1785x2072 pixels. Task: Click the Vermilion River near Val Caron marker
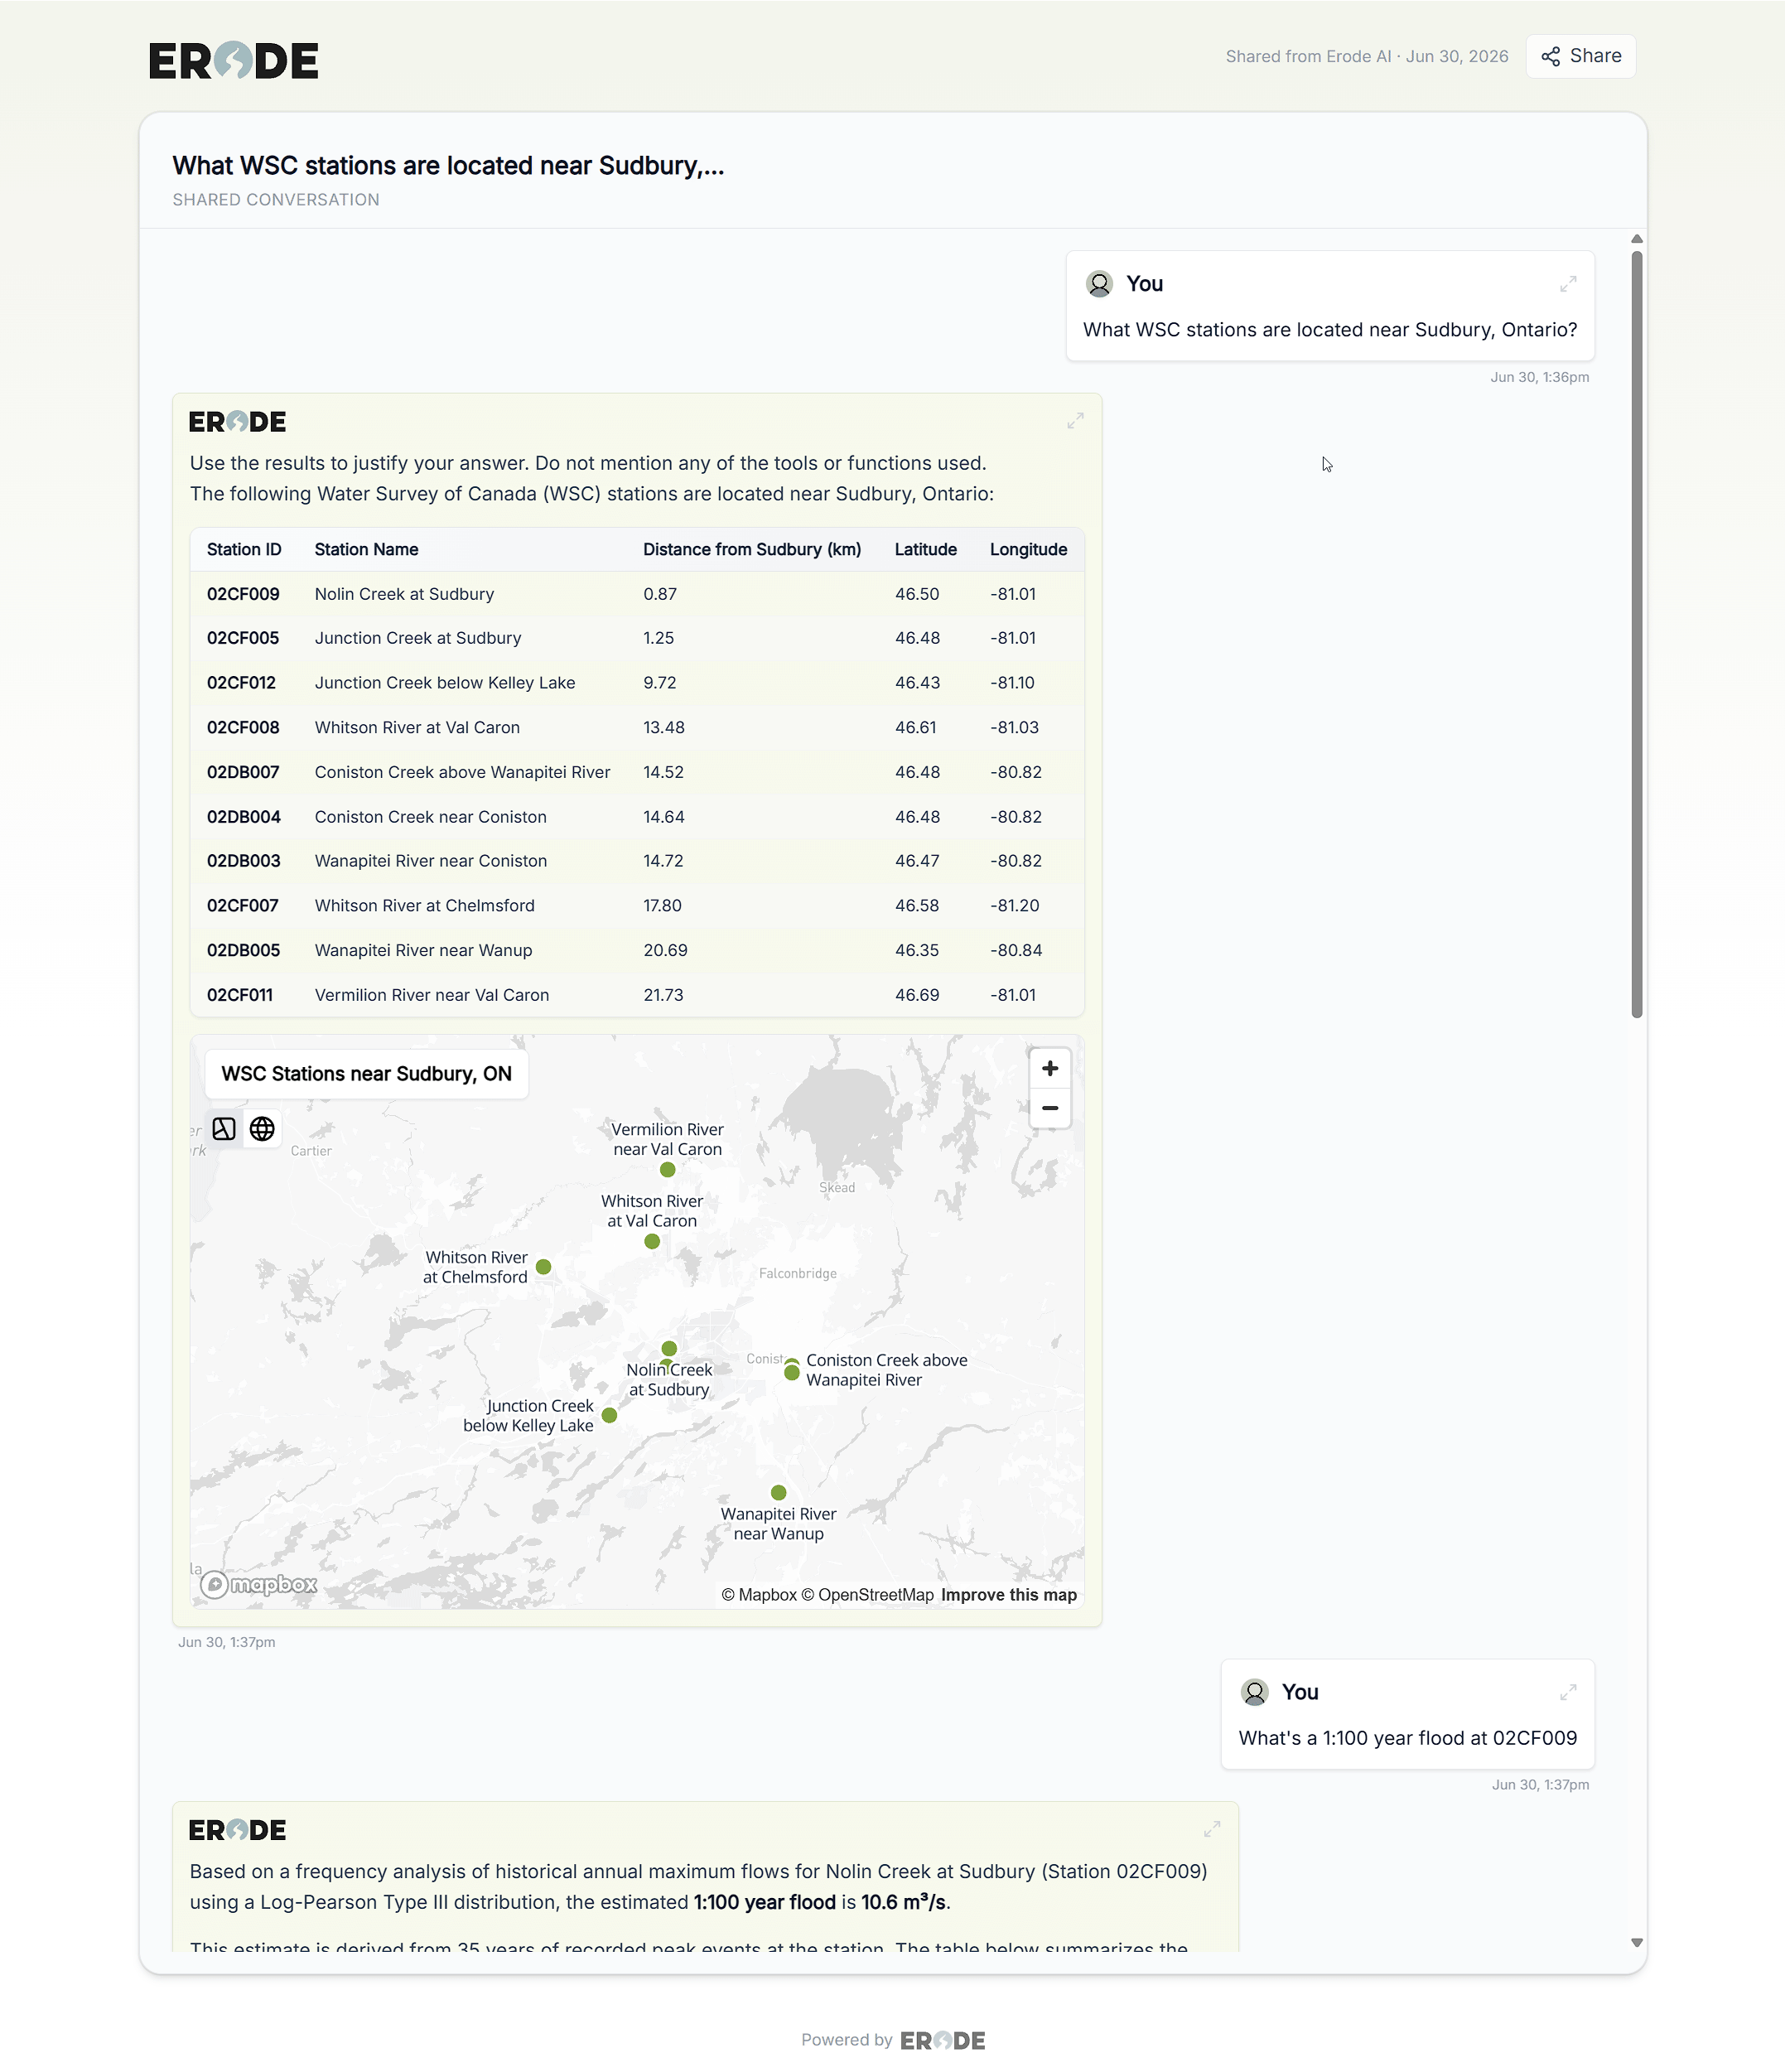(668, 1170)
